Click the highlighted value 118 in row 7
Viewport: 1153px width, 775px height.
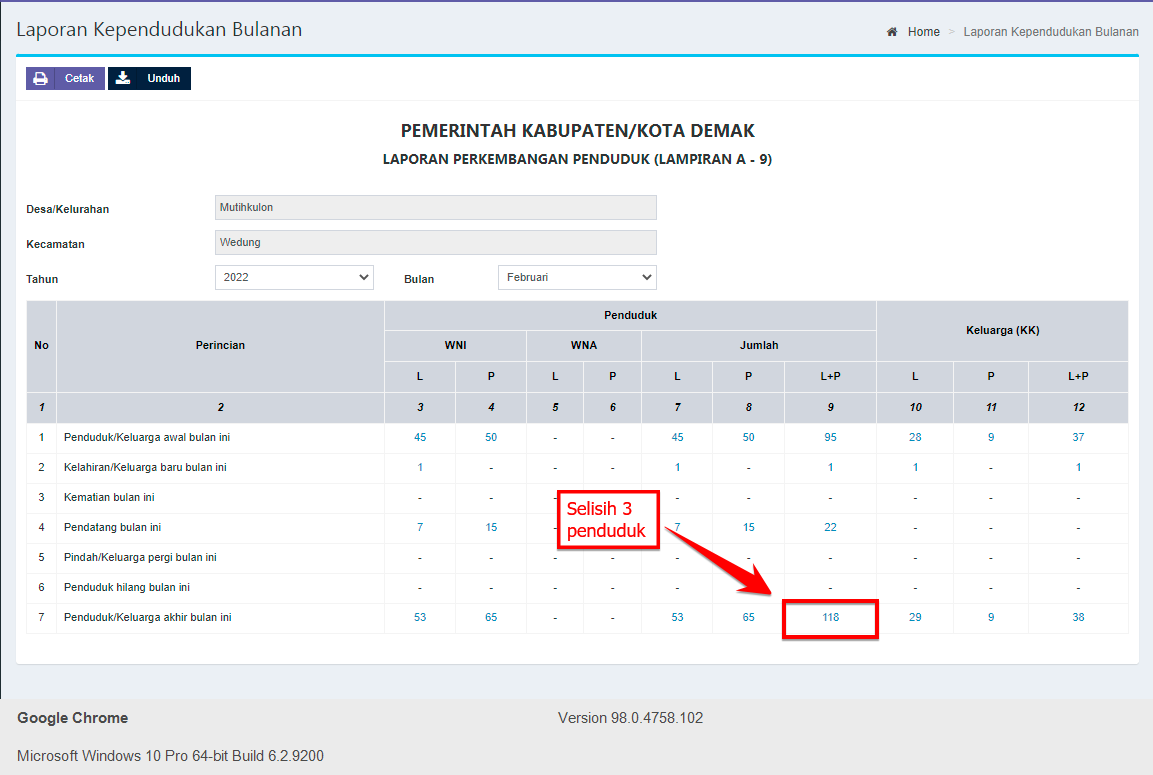point(830,618)
